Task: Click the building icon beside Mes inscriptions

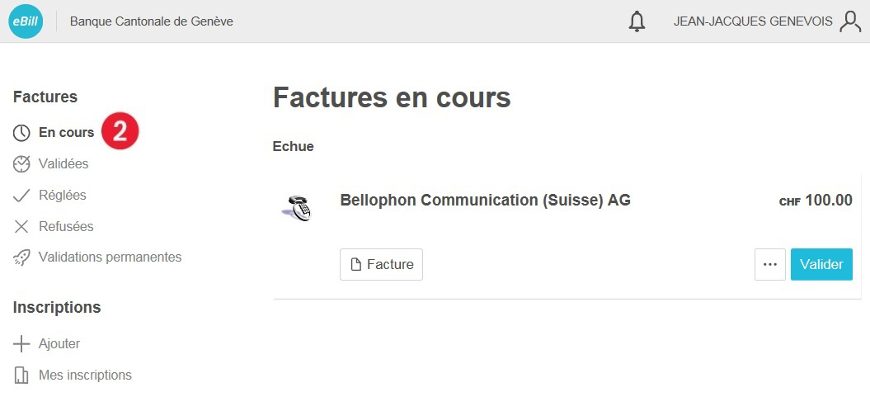Action: tap(21, 375)
